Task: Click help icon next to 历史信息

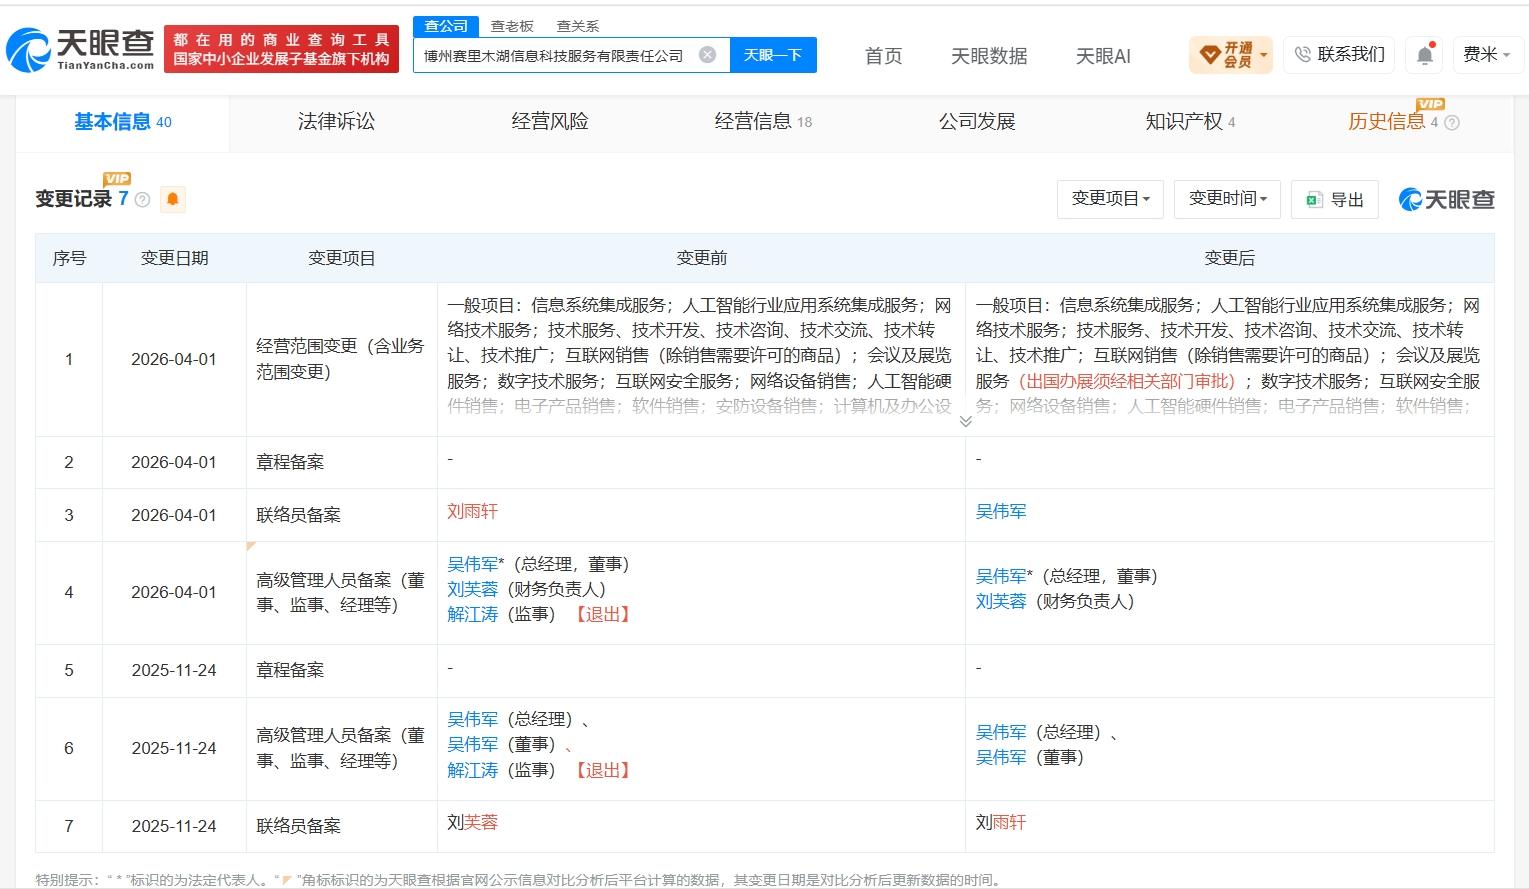Action: point(1452,123)
